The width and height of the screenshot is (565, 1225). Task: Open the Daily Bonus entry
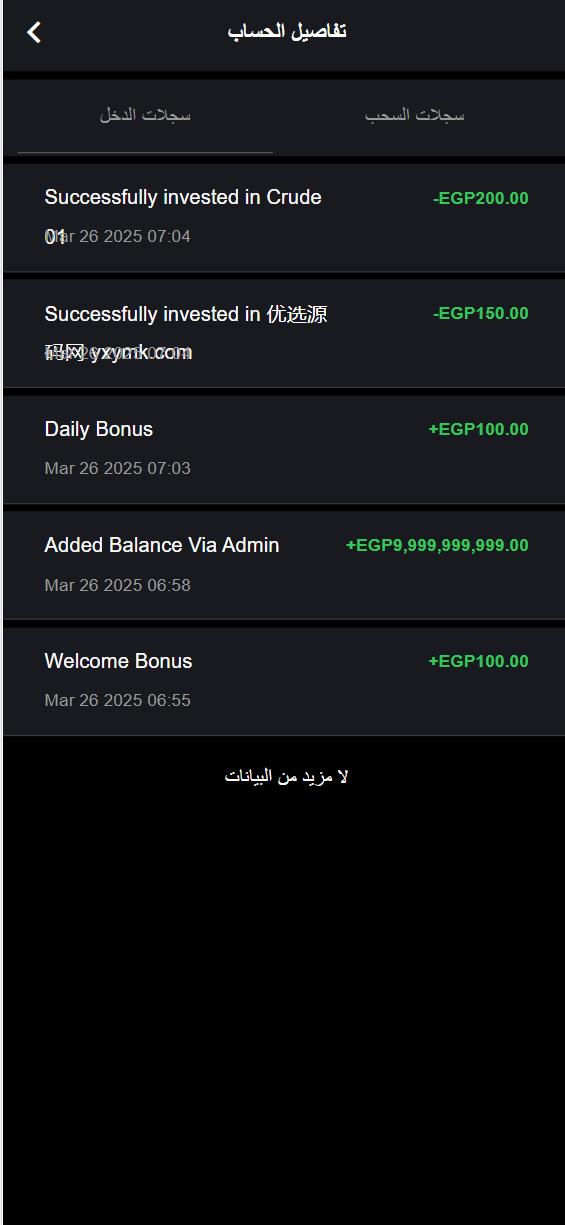(x=284, y=449)
